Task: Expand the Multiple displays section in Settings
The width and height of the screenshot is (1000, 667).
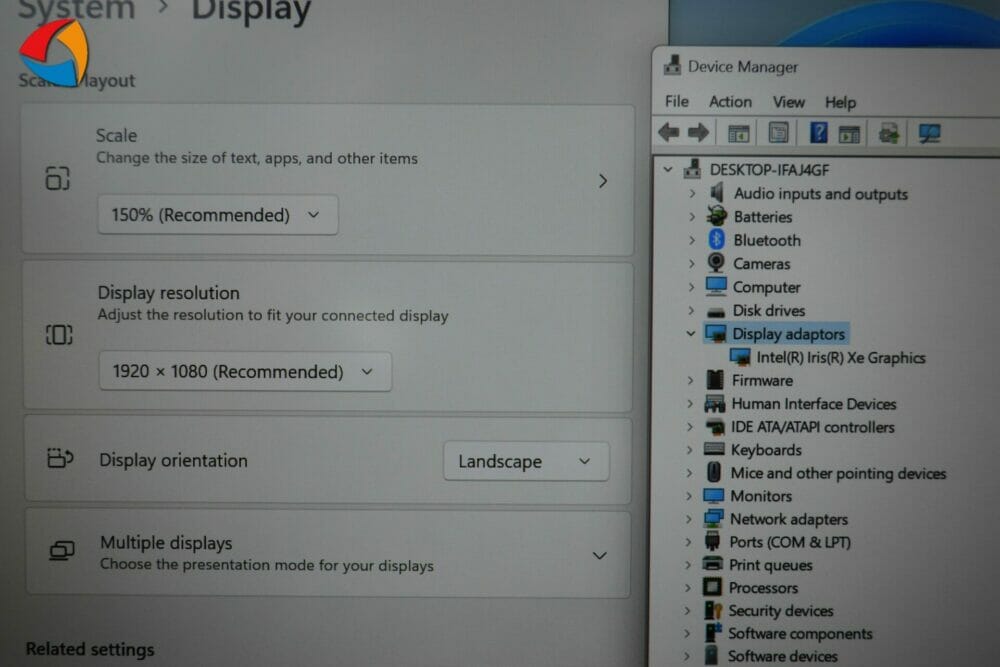Action: [599, 555]
